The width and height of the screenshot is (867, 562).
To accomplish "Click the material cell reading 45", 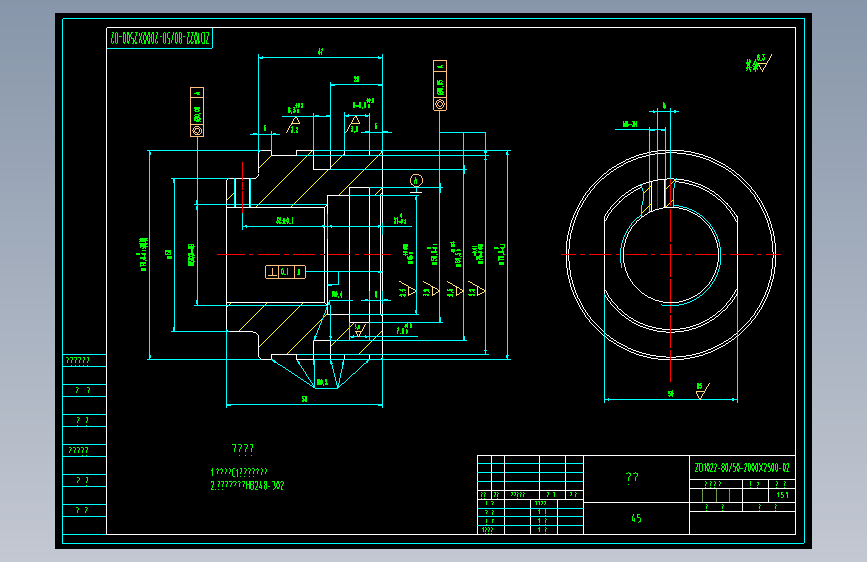I will click(636, 518).
